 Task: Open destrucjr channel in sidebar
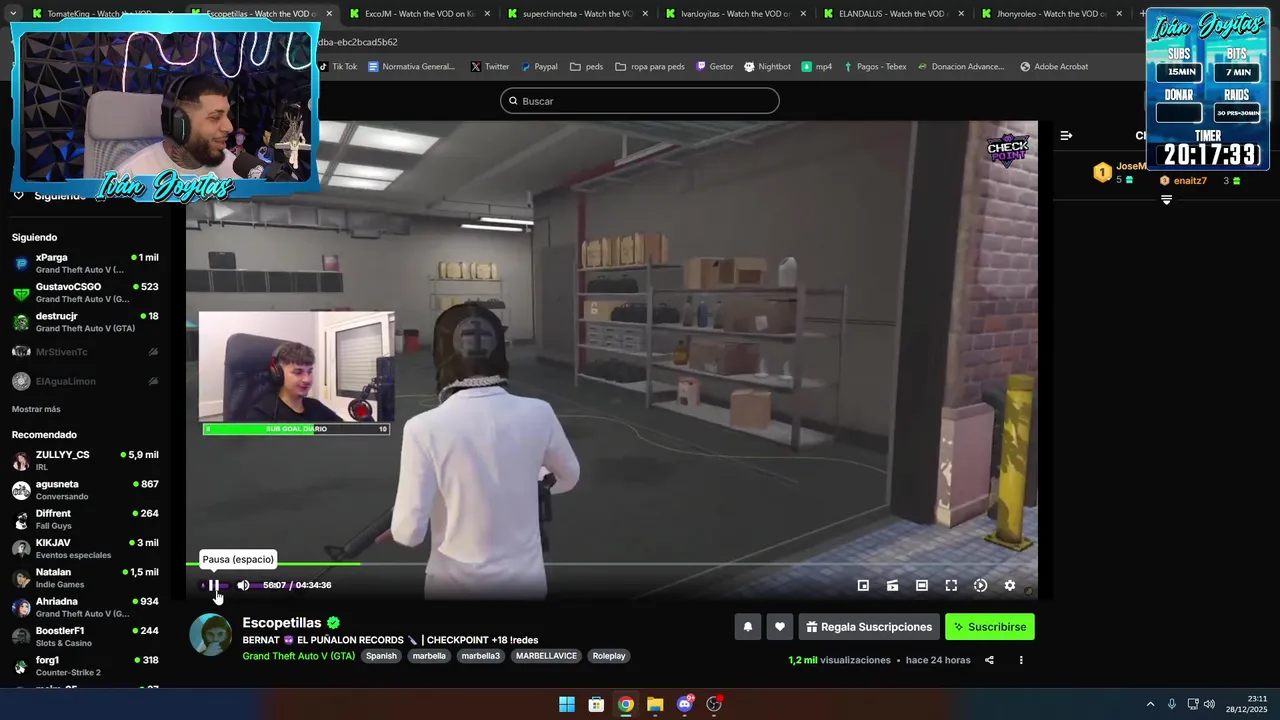click(85, 322)
